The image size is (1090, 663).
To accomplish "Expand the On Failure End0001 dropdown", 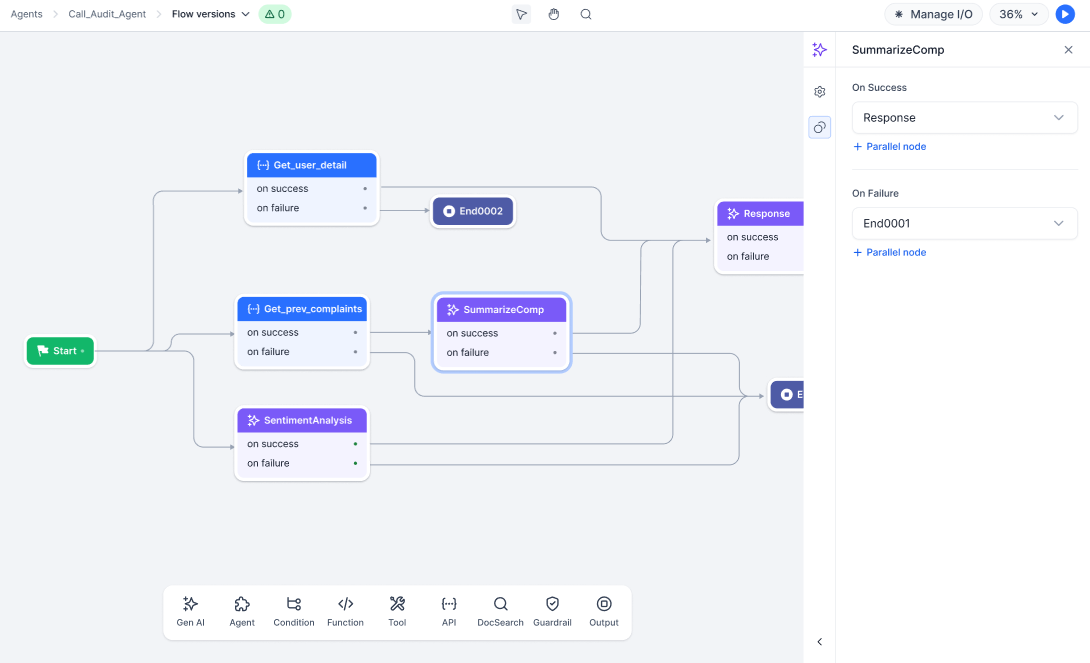I will 964,224.
